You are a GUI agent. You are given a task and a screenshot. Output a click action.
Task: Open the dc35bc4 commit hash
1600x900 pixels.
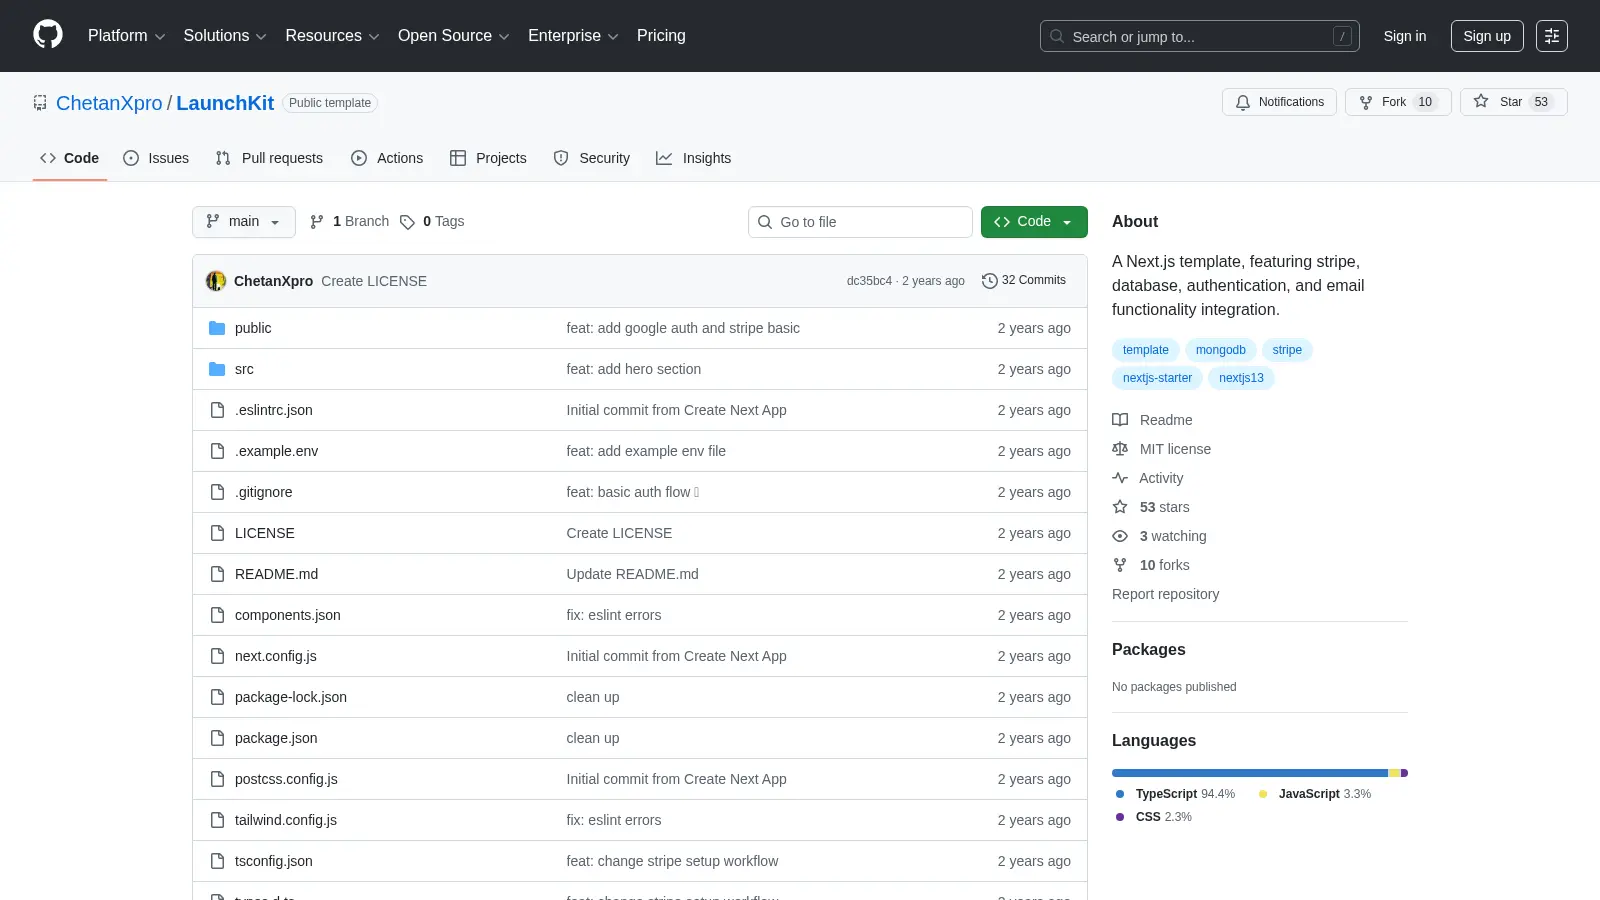pos(869,281)
